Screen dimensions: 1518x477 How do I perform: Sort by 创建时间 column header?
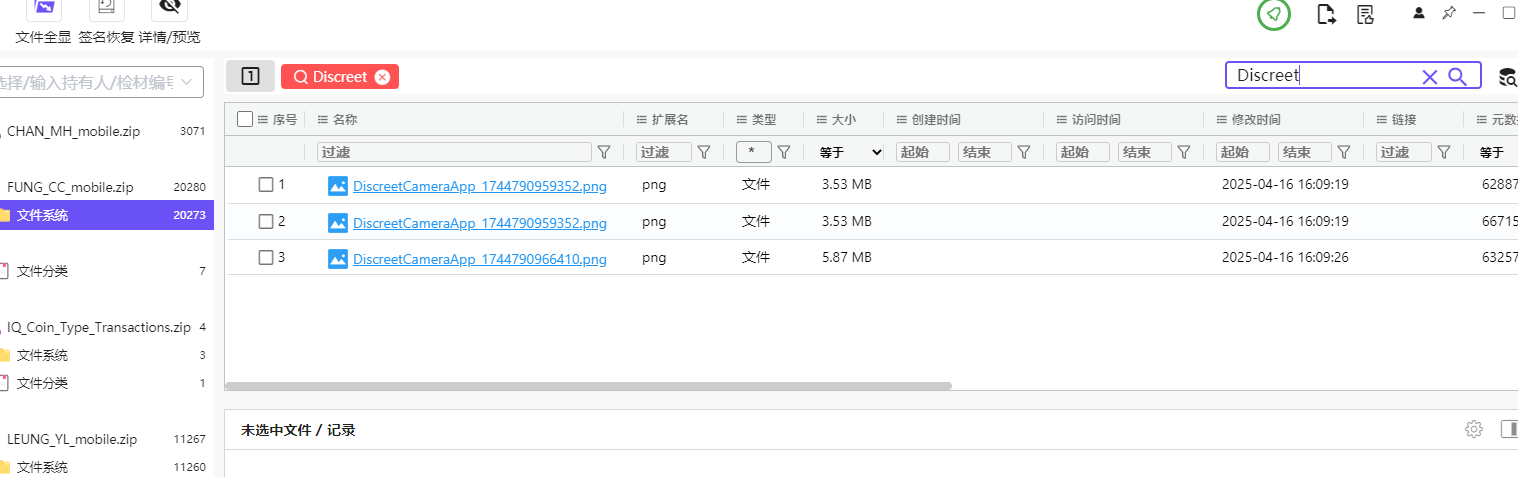936,119
